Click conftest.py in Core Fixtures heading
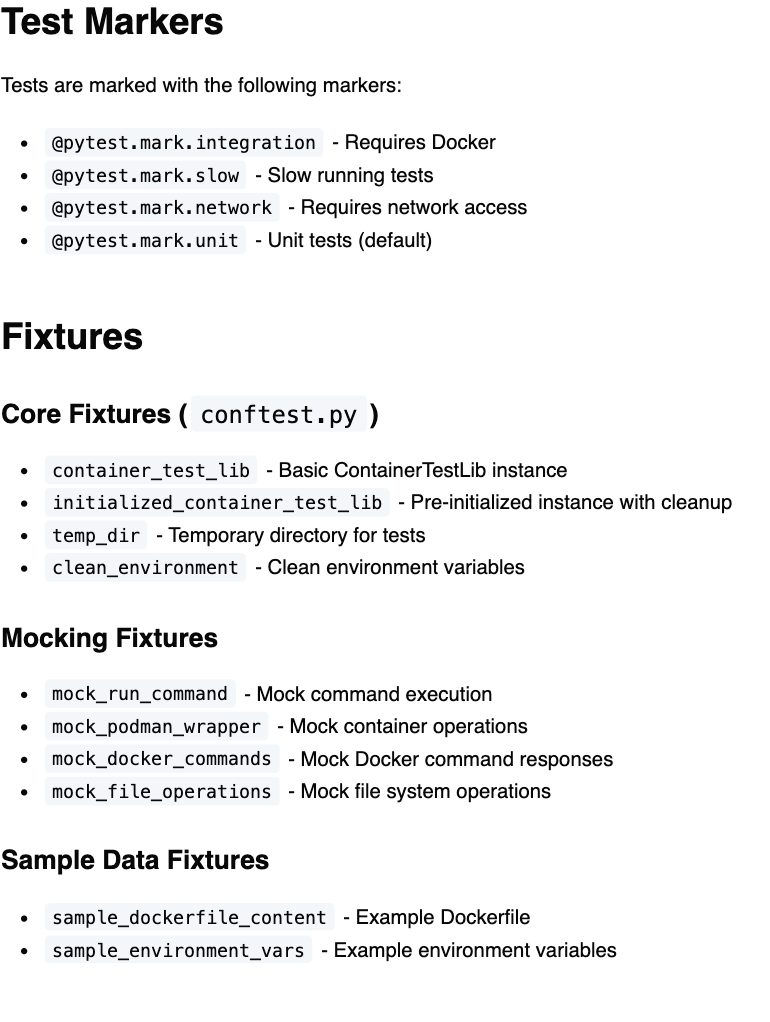 pos(278,415)
